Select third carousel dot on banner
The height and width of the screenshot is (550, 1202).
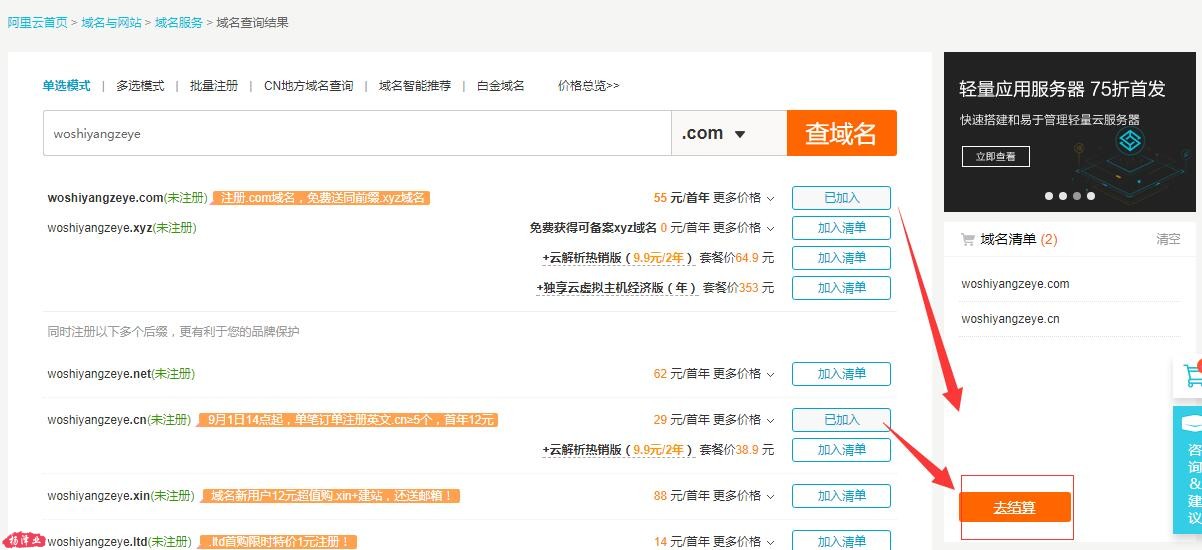pyautogui.click(x=1077, y=196)
